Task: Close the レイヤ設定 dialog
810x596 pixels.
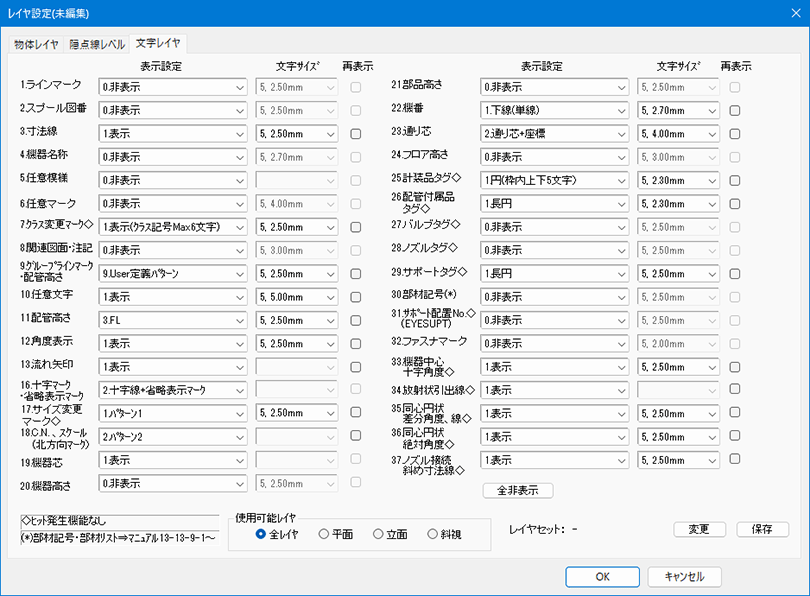Action: pyautogui.click(x=796, y=13)
